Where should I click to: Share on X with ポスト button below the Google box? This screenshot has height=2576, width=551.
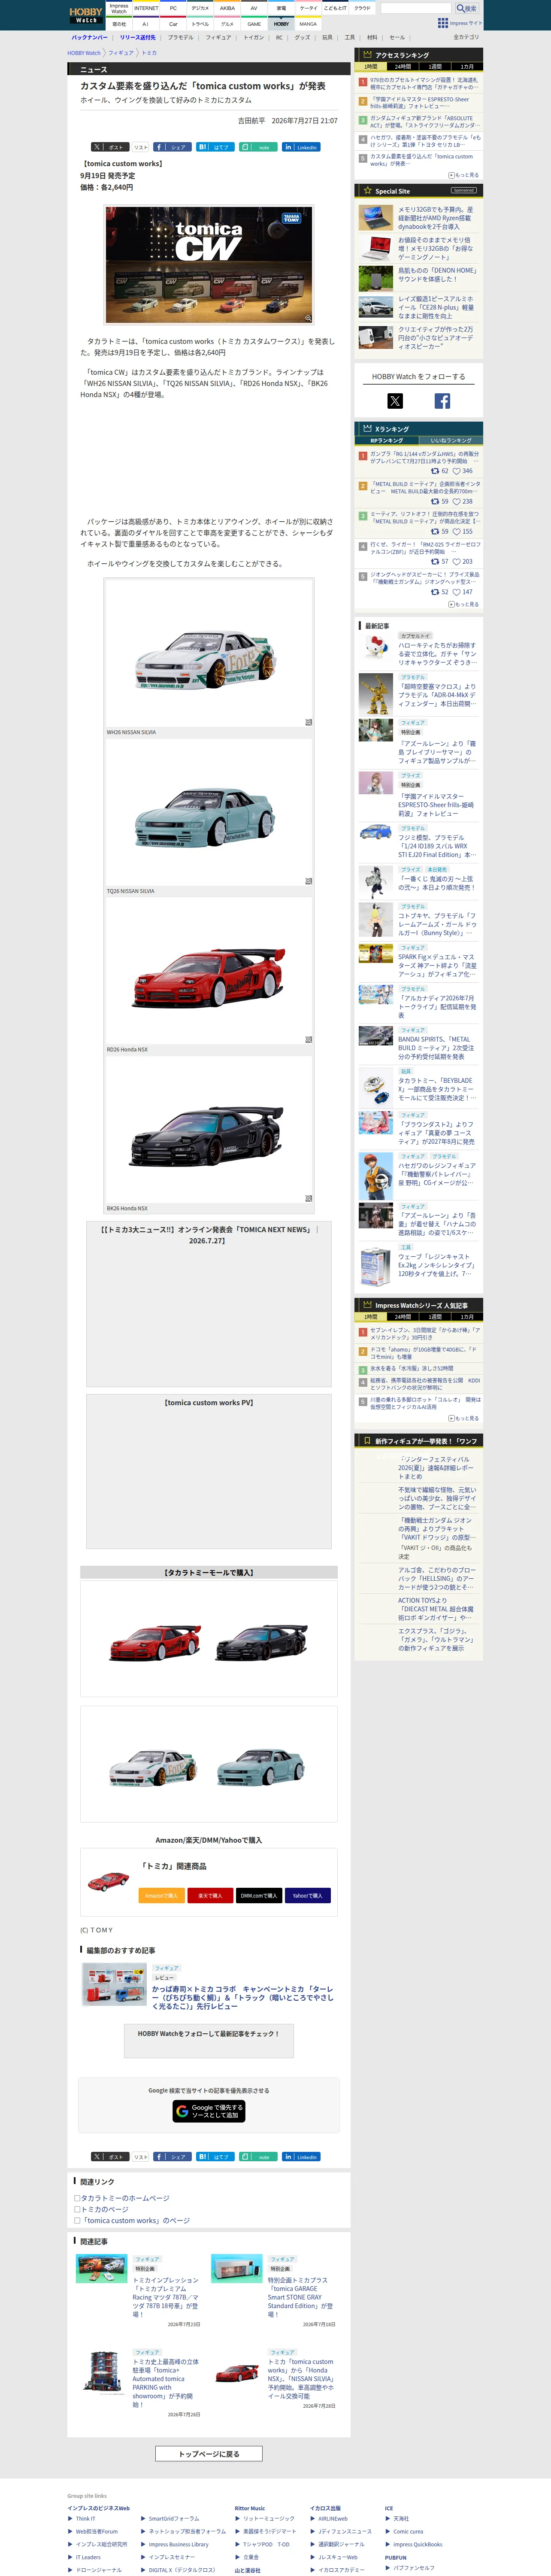click(110, 2156)
